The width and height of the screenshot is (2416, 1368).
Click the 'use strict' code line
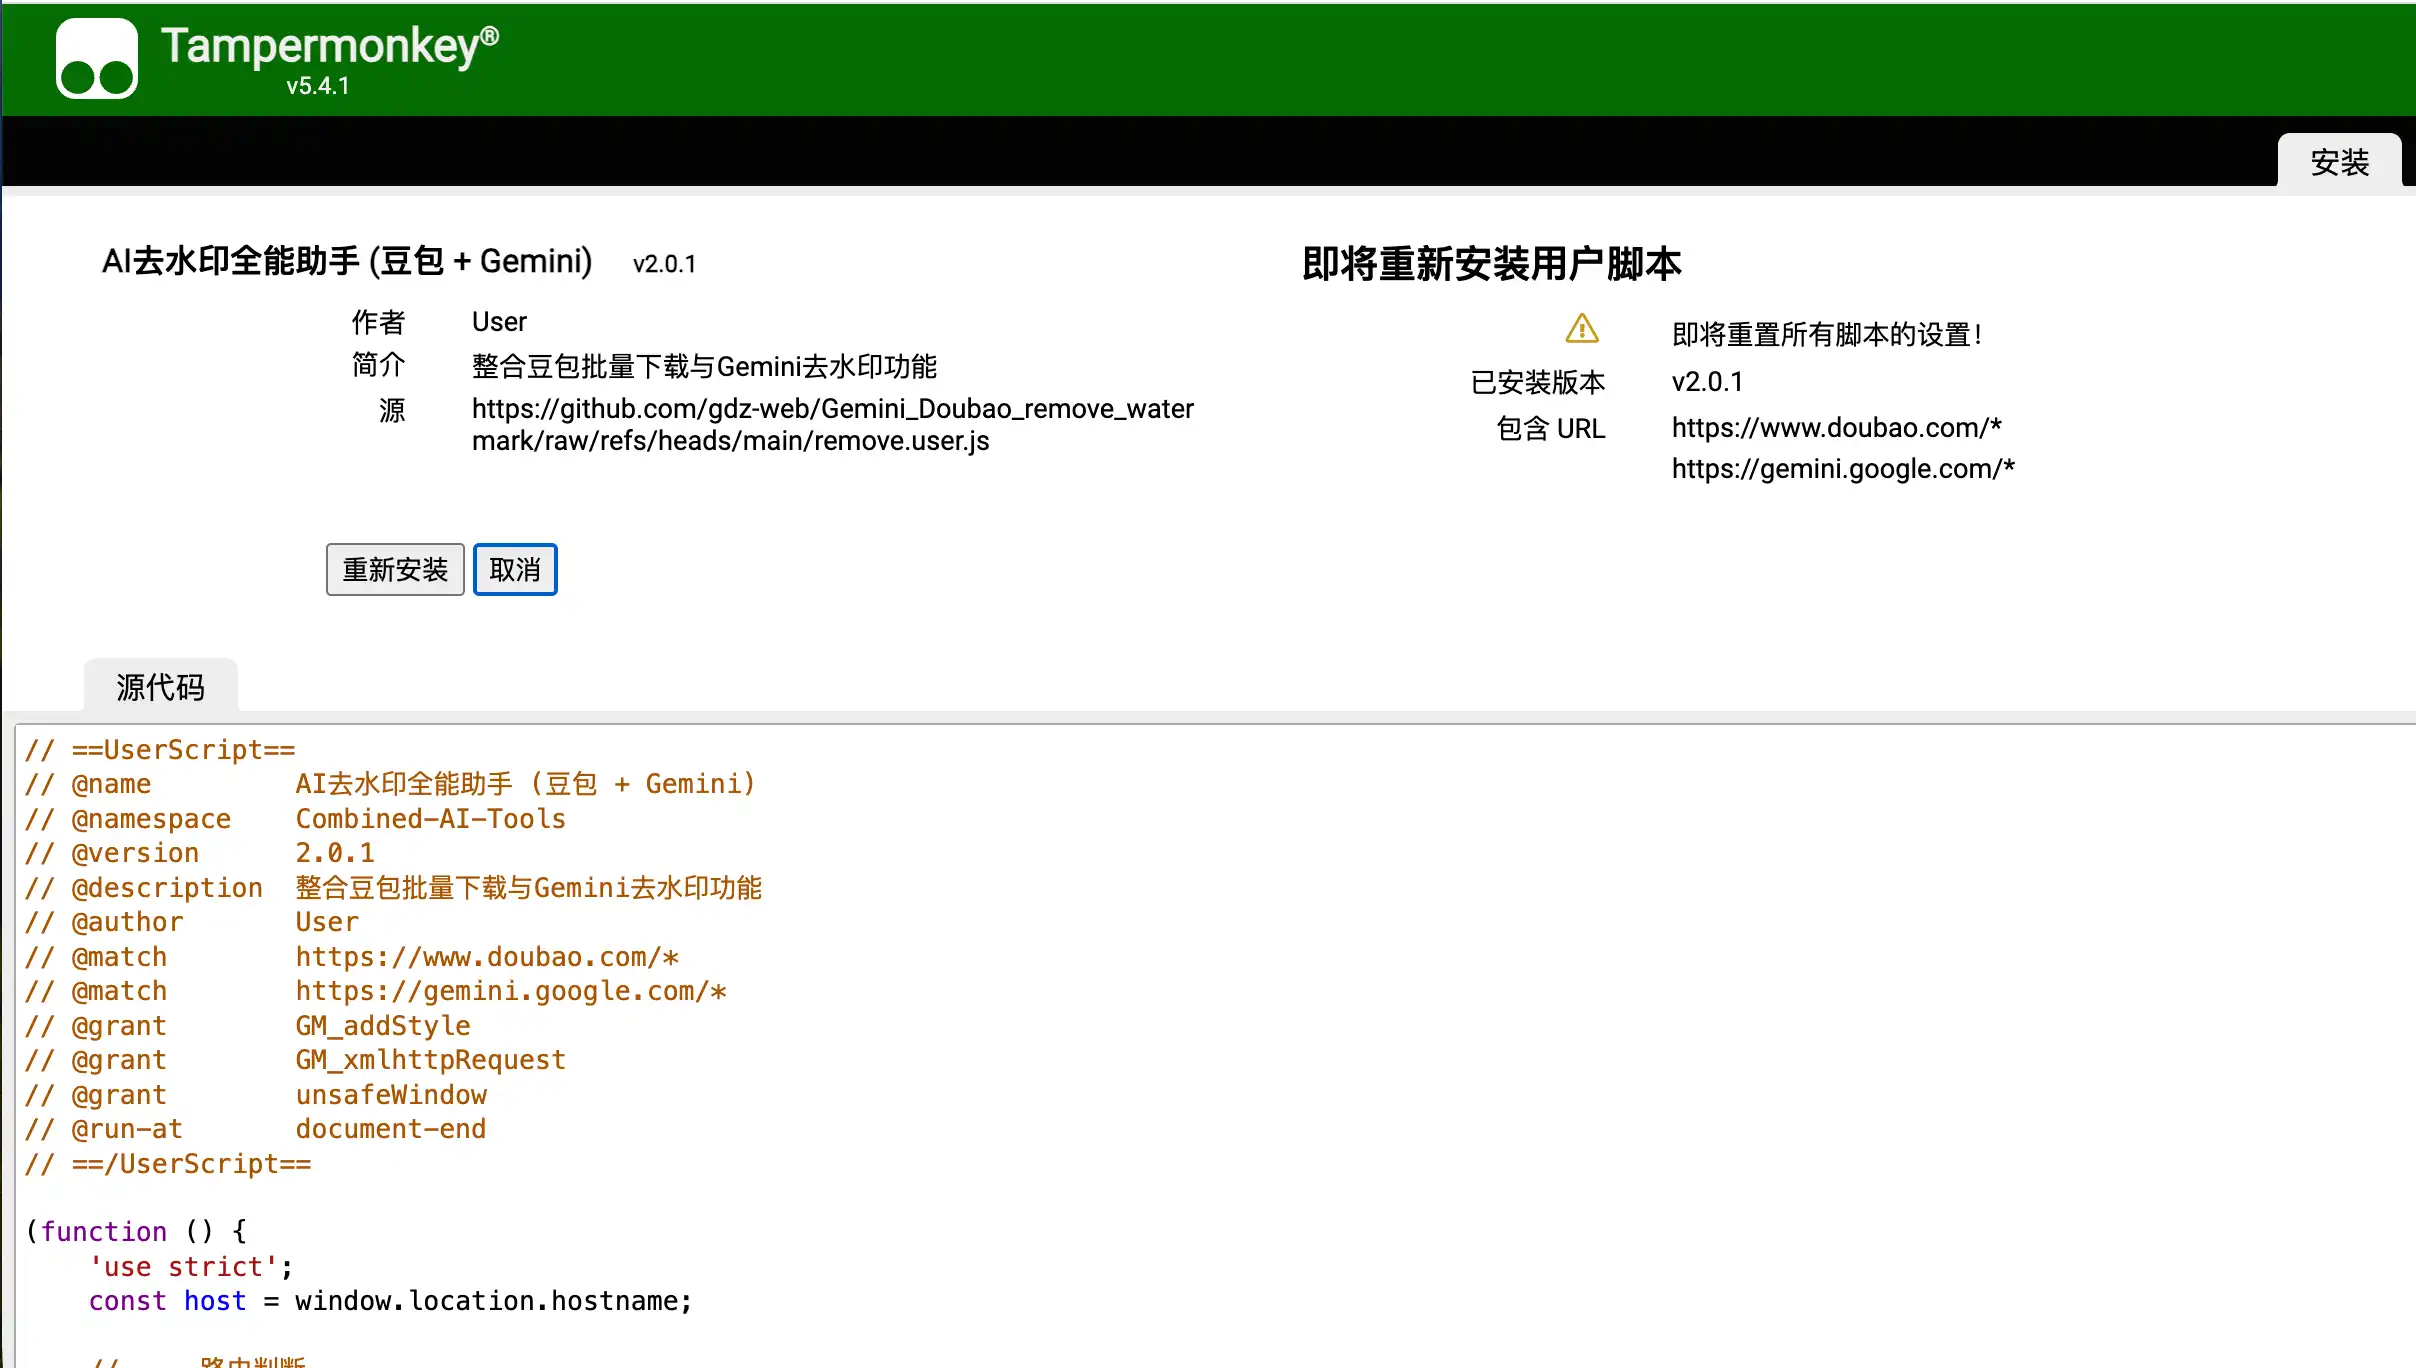(191, 1267)
